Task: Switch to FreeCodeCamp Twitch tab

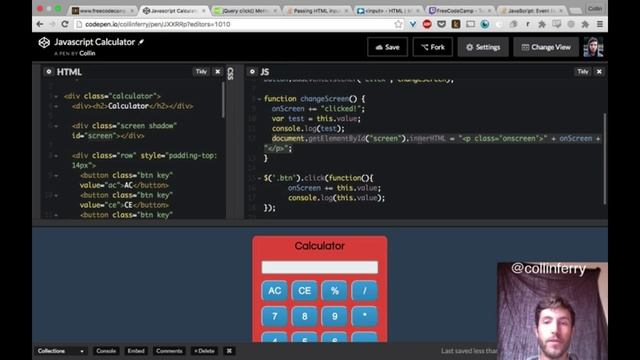Action: click(460, 11)
